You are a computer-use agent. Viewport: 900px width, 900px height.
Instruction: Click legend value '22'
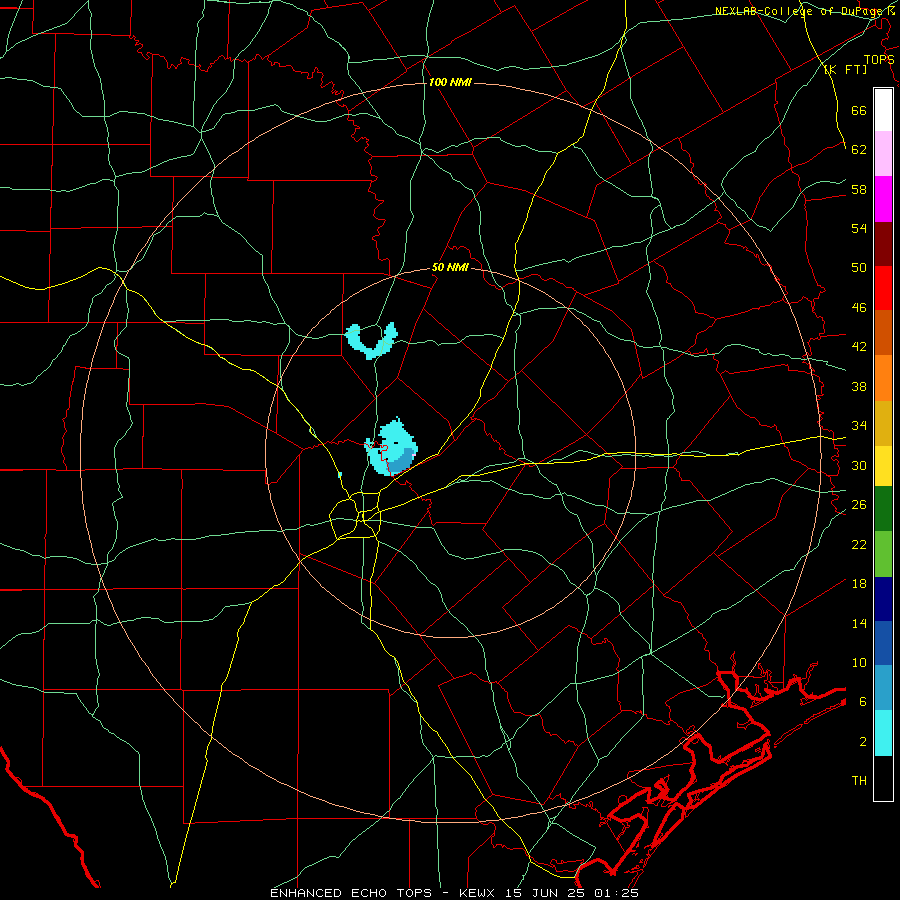pos(859,545)
